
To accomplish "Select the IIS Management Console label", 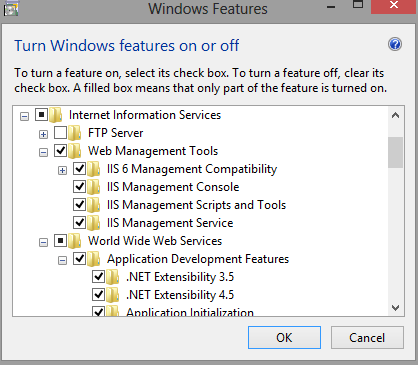I will coord(173,187).
